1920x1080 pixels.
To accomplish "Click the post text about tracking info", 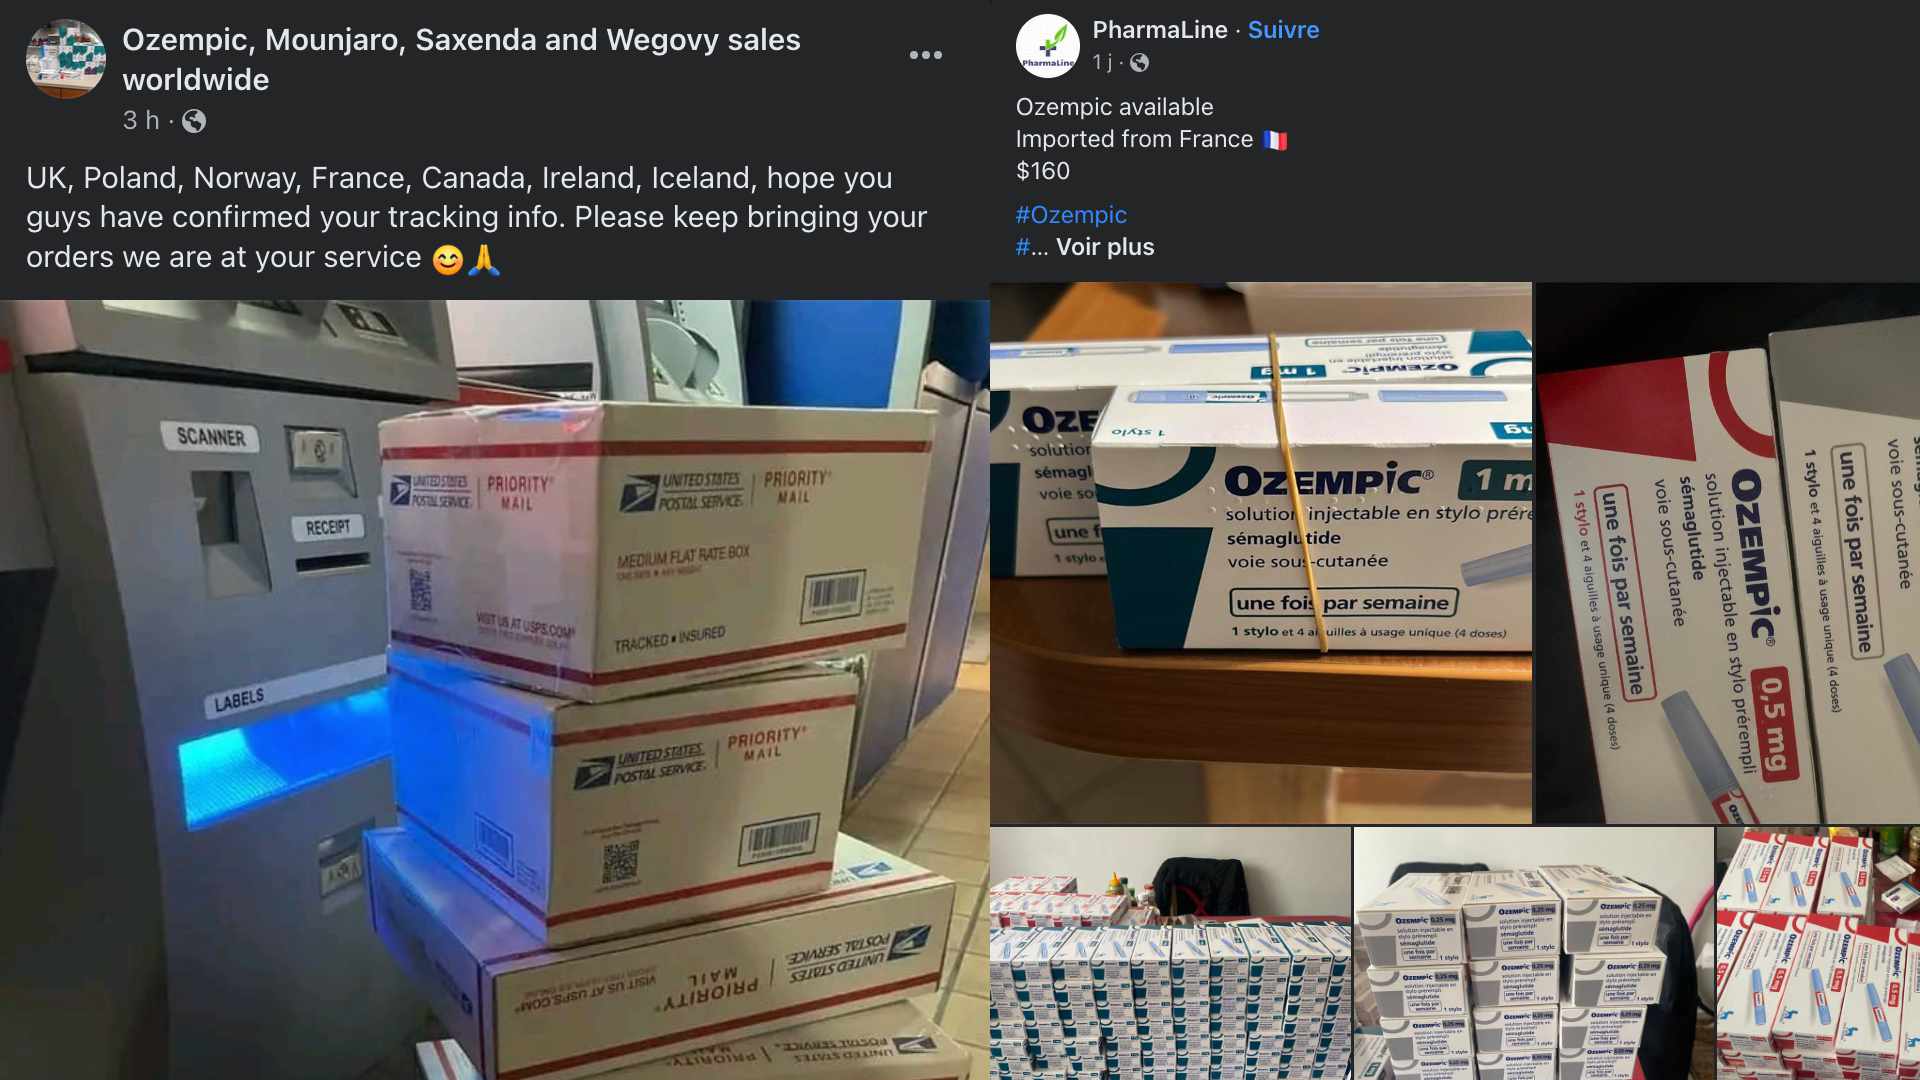I will click(x=477, y=217).
